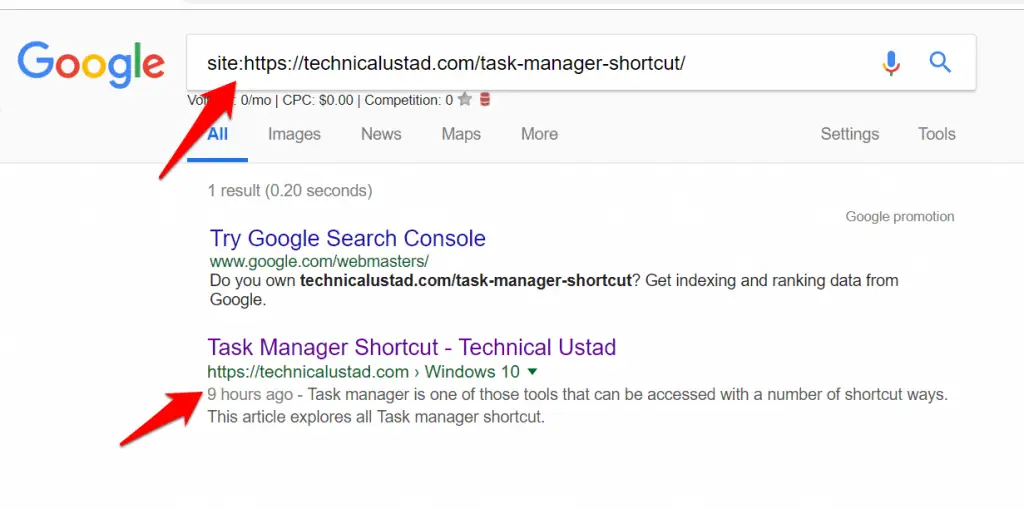This screenshot has height=509, width=1024.
Task: Click the gray star icon below search box
Action: tap(464, 100)
